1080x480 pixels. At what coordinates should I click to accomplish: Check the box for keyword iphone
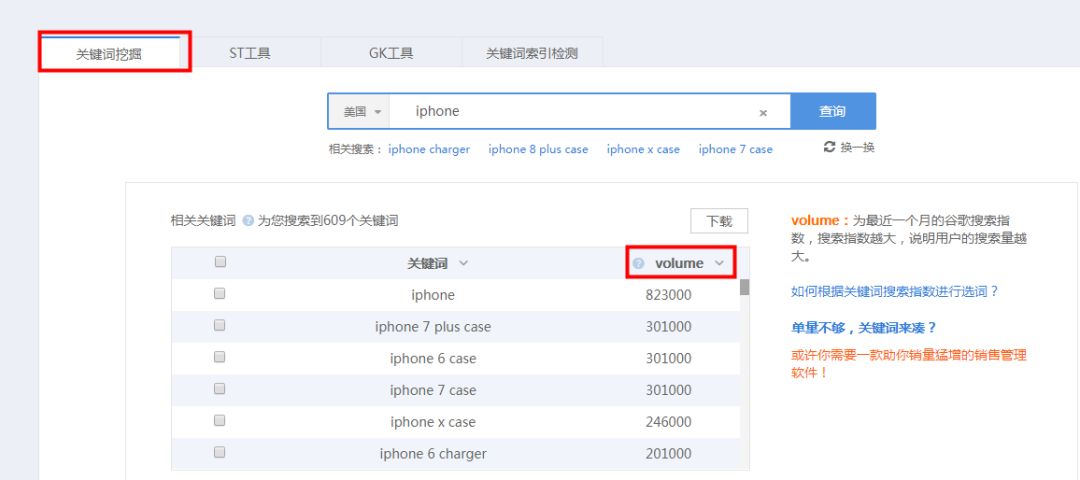pyautogui.click(x=220, y=293)
